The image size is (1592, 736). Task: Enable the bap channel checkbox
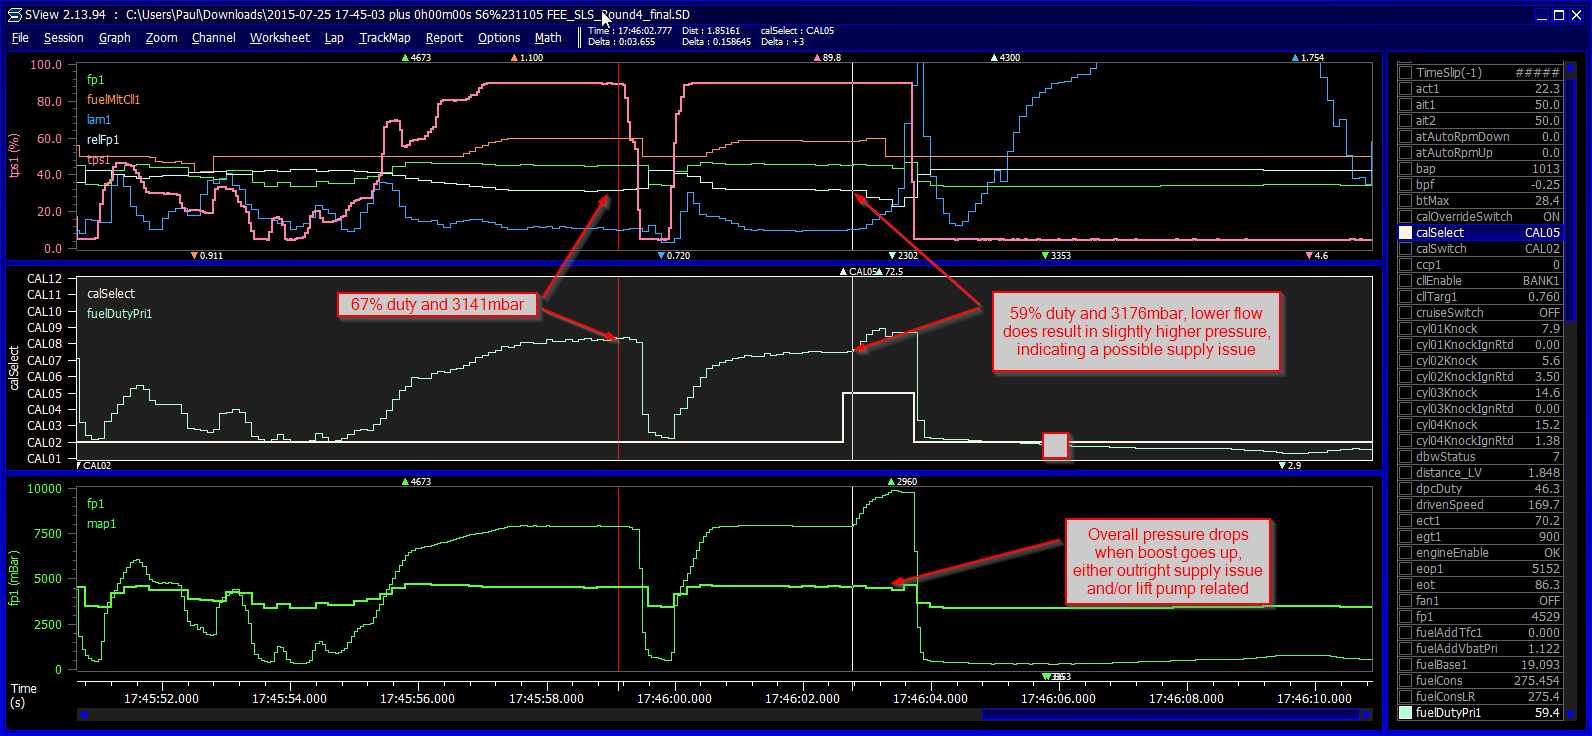tap(1405, 169)
